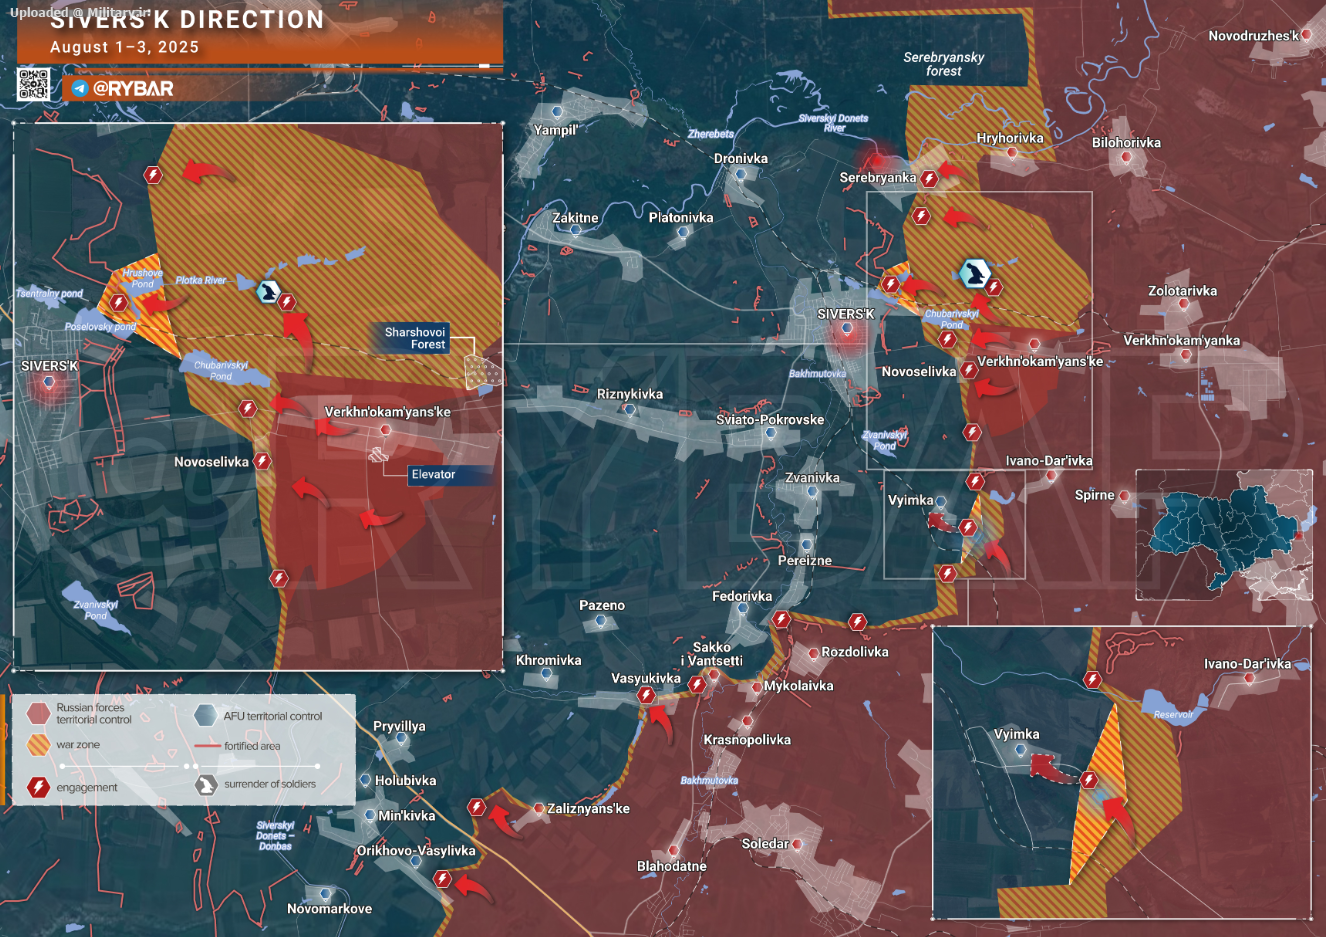Select the AFU territorial control legend swatch
The height and width of the screenshot is (937, 1326).
(205, 715)
